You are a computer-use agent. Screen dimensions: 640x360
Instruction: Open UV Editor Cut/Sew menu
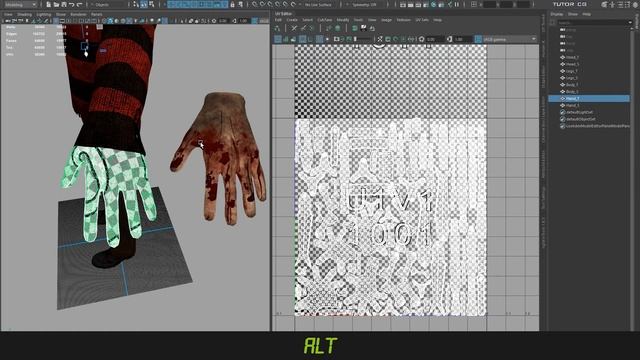(325, 20)
